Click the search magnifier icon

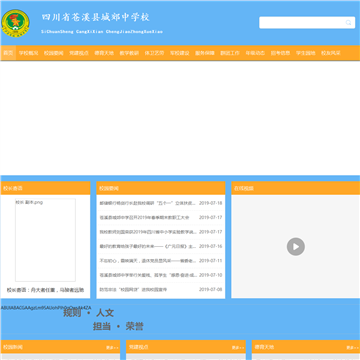348,23
